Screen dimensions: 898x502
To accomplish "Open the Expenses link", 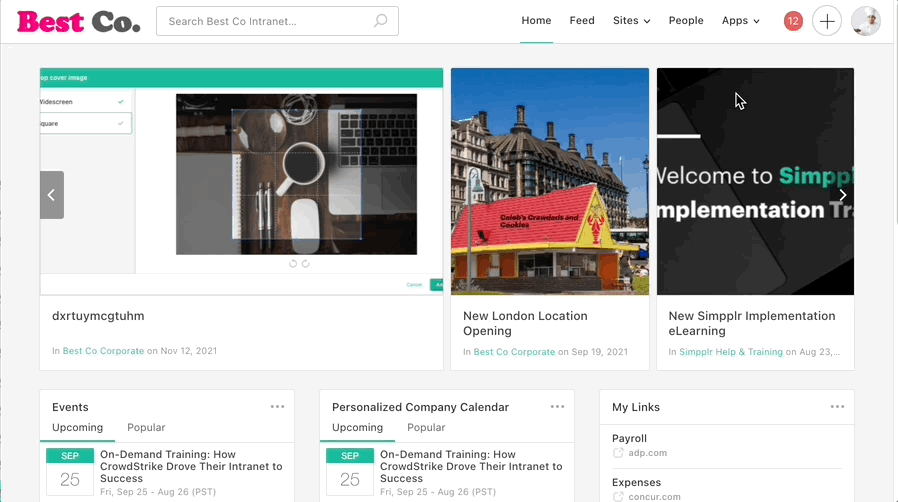I will pos(636,483).
